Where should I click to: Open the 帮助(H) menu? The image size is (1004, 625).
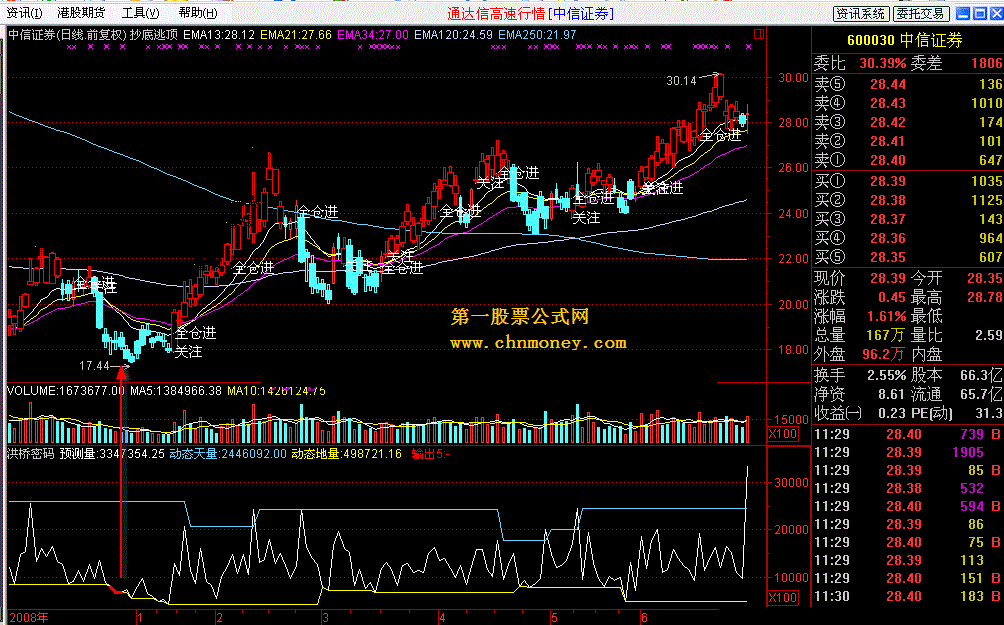[198, 13]
